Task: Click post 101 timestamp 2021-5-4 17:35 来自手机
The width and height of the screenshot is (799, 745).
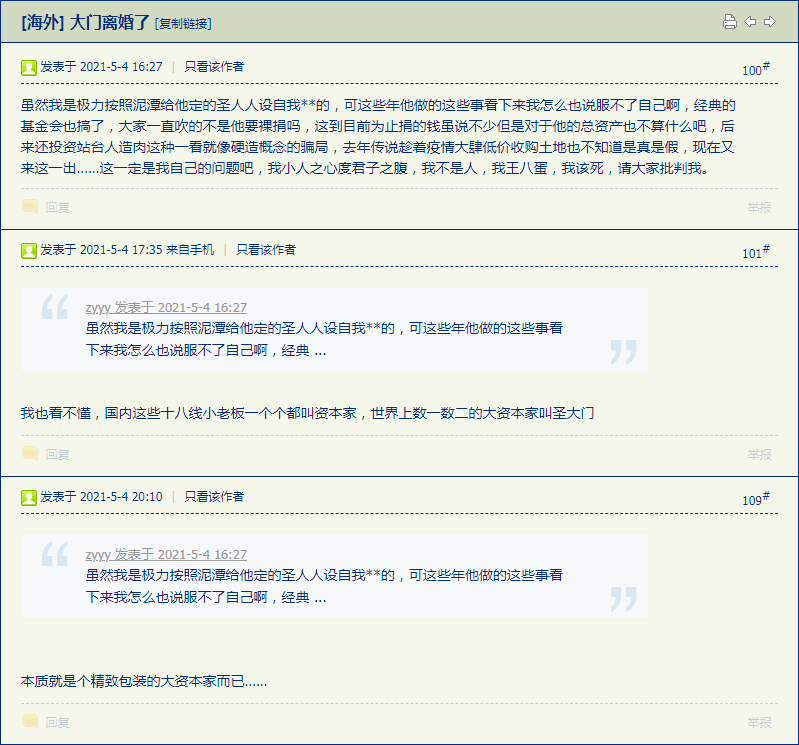Action: (x=147, y=250)
